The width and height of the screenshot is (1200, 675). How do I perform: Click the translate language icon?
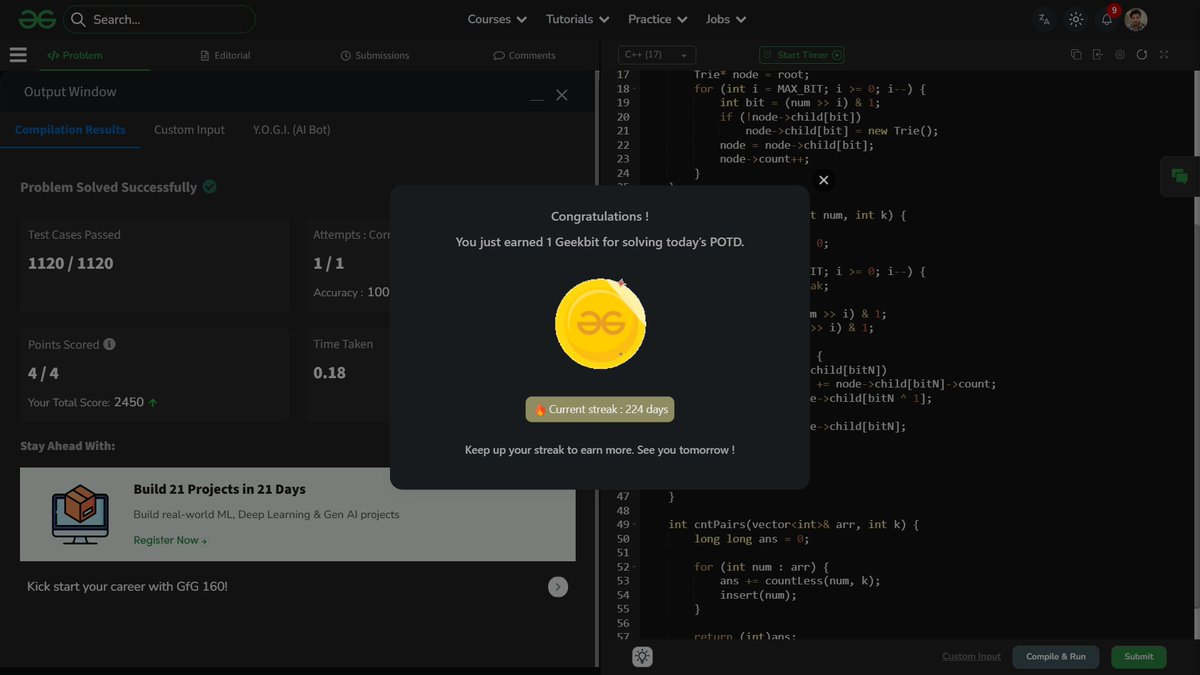pos(1043,19)
